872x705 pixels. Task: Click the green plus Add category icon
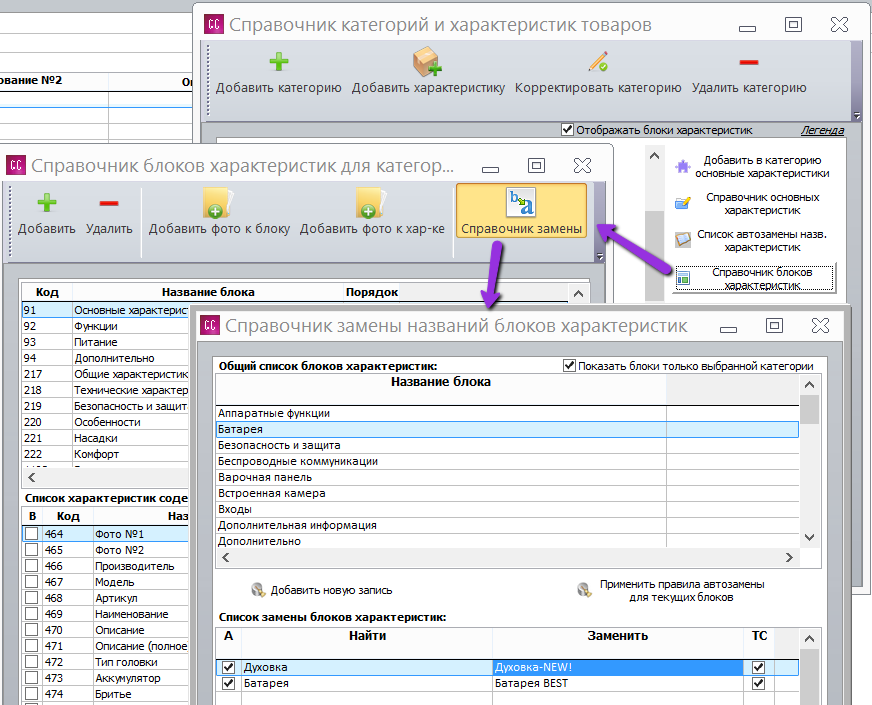click(x=279, y=62)
